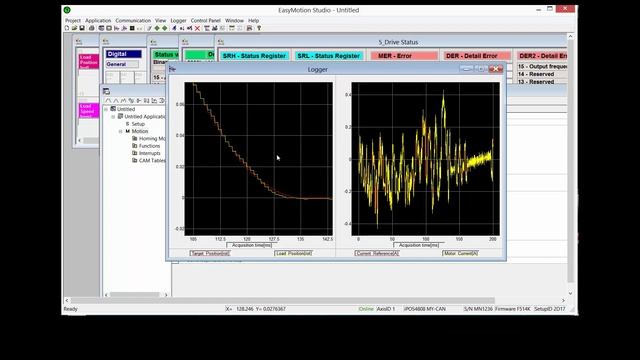The width and height of the screenshot is (640, 360).
Task: Click 'AxisID 1' in the status bar
Action: (x=386, y=309)
